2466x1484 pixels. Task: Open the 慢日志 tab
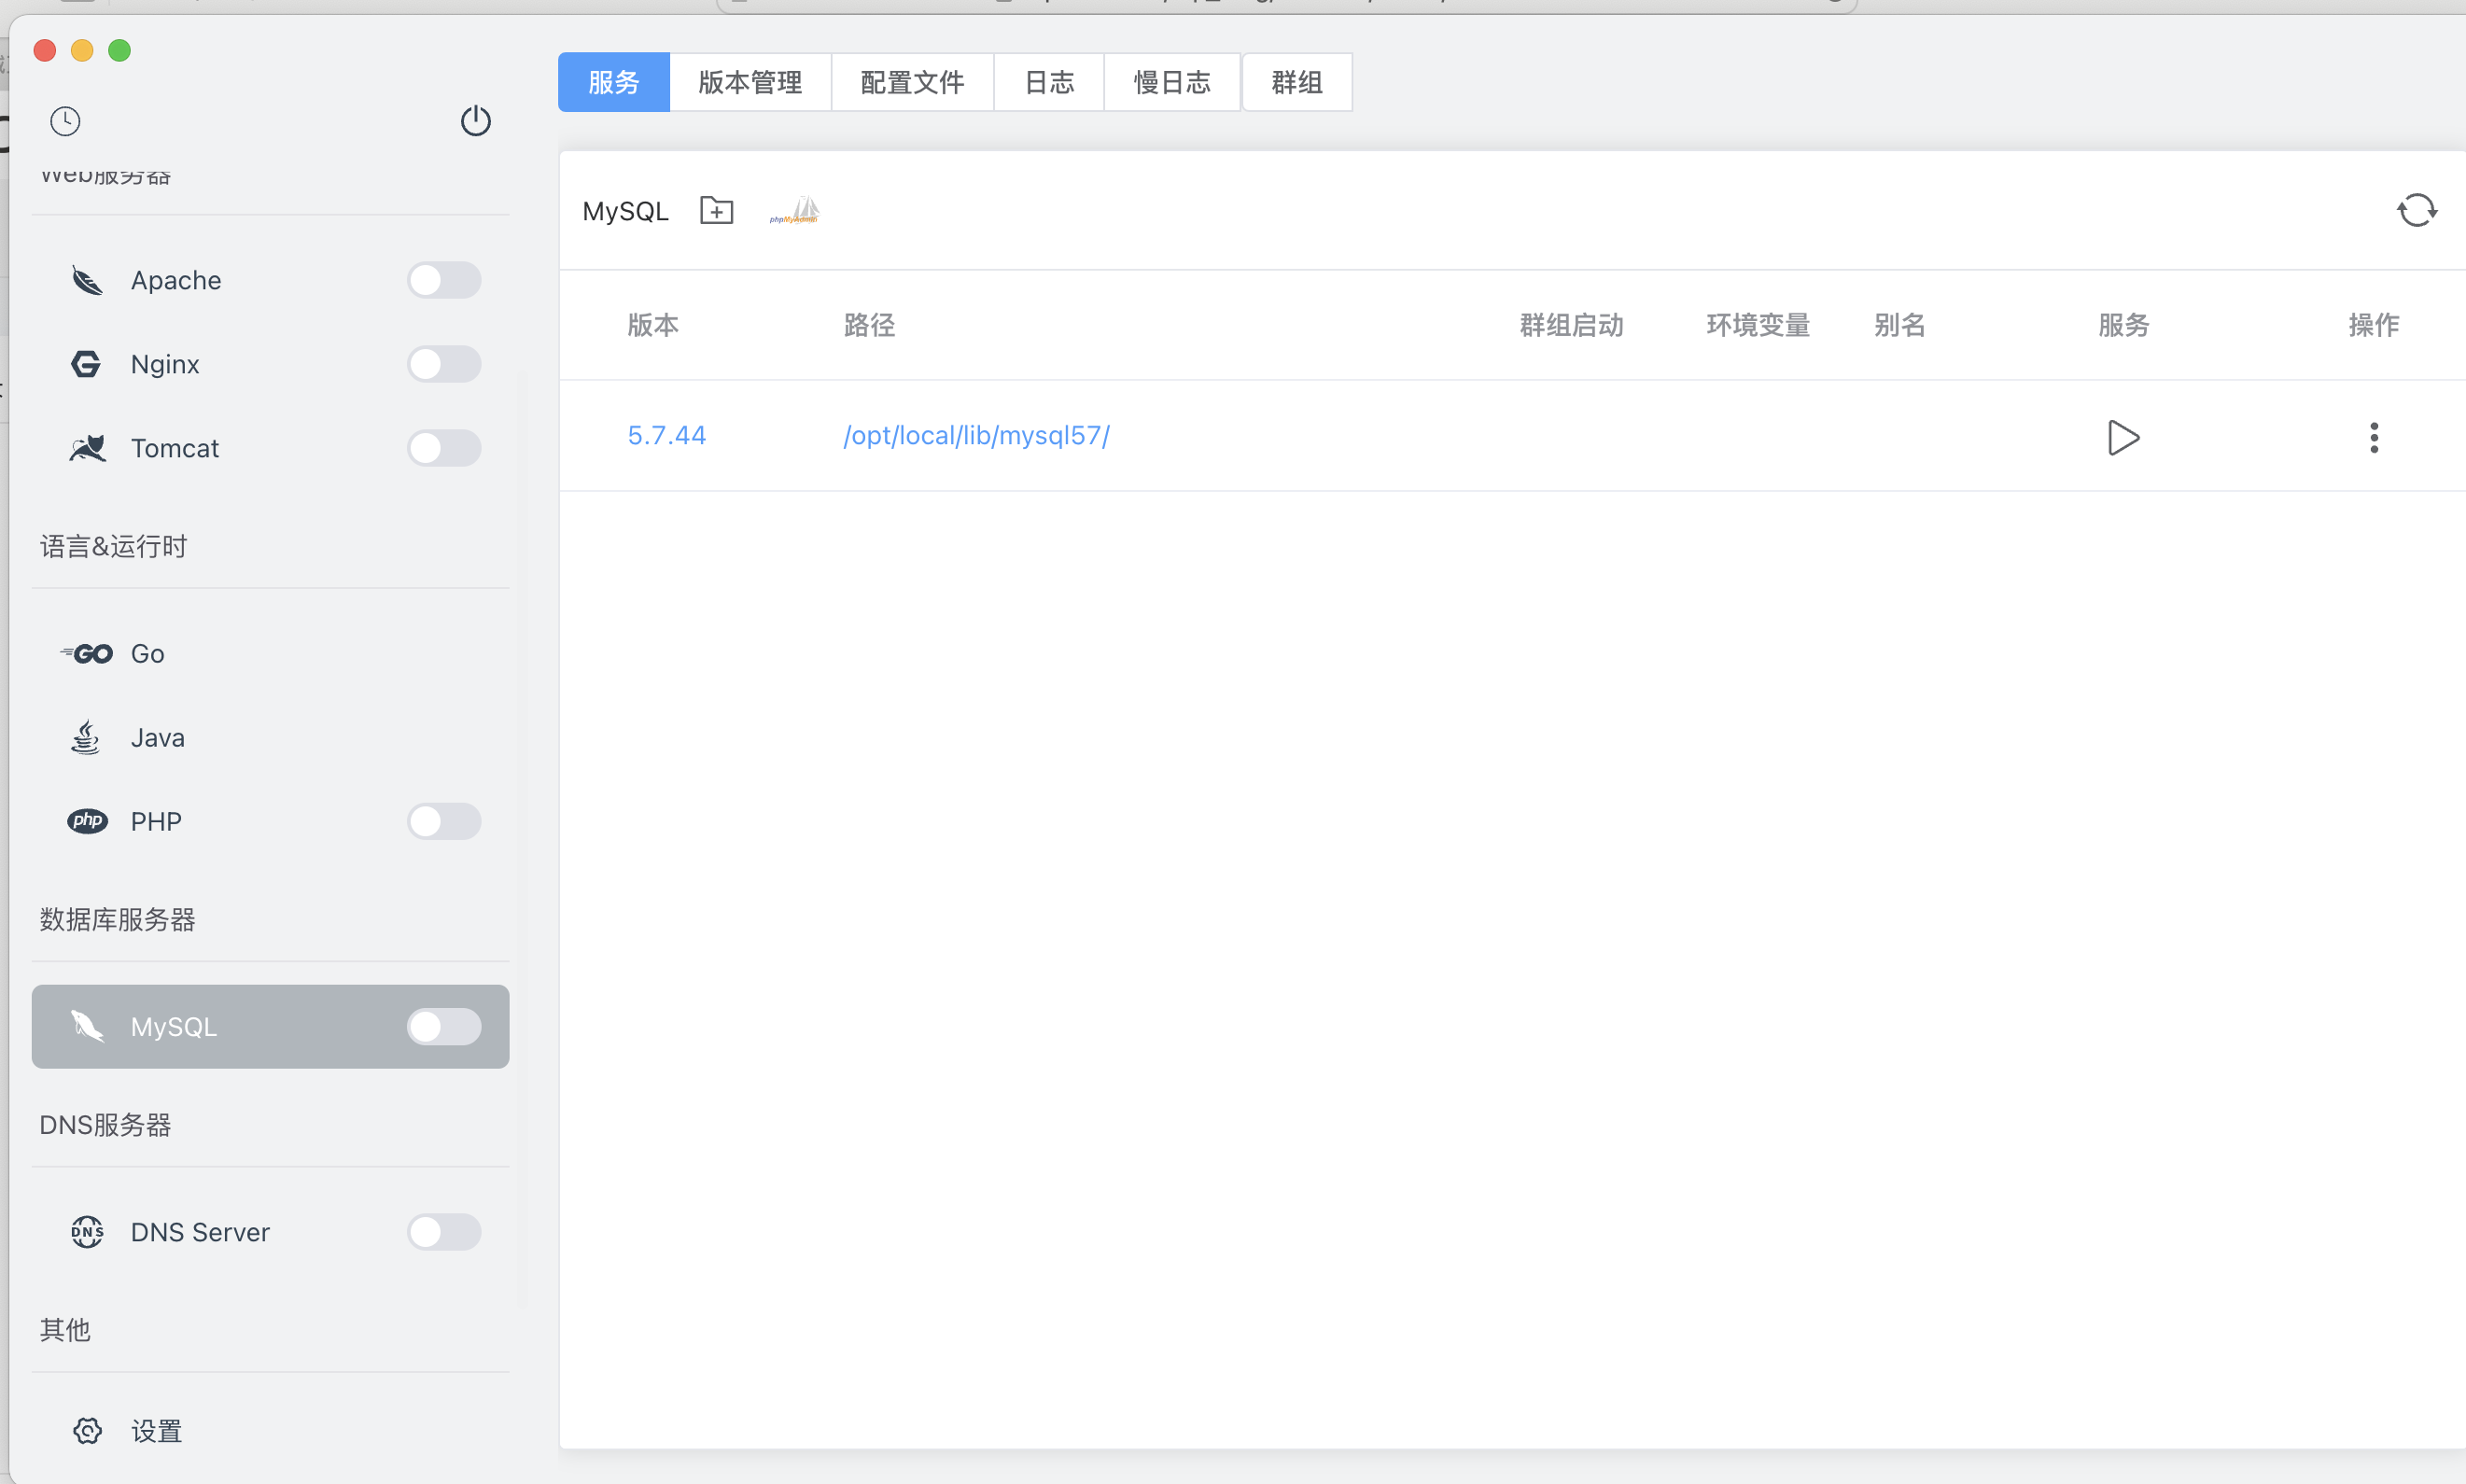[x=1172, y=82]
